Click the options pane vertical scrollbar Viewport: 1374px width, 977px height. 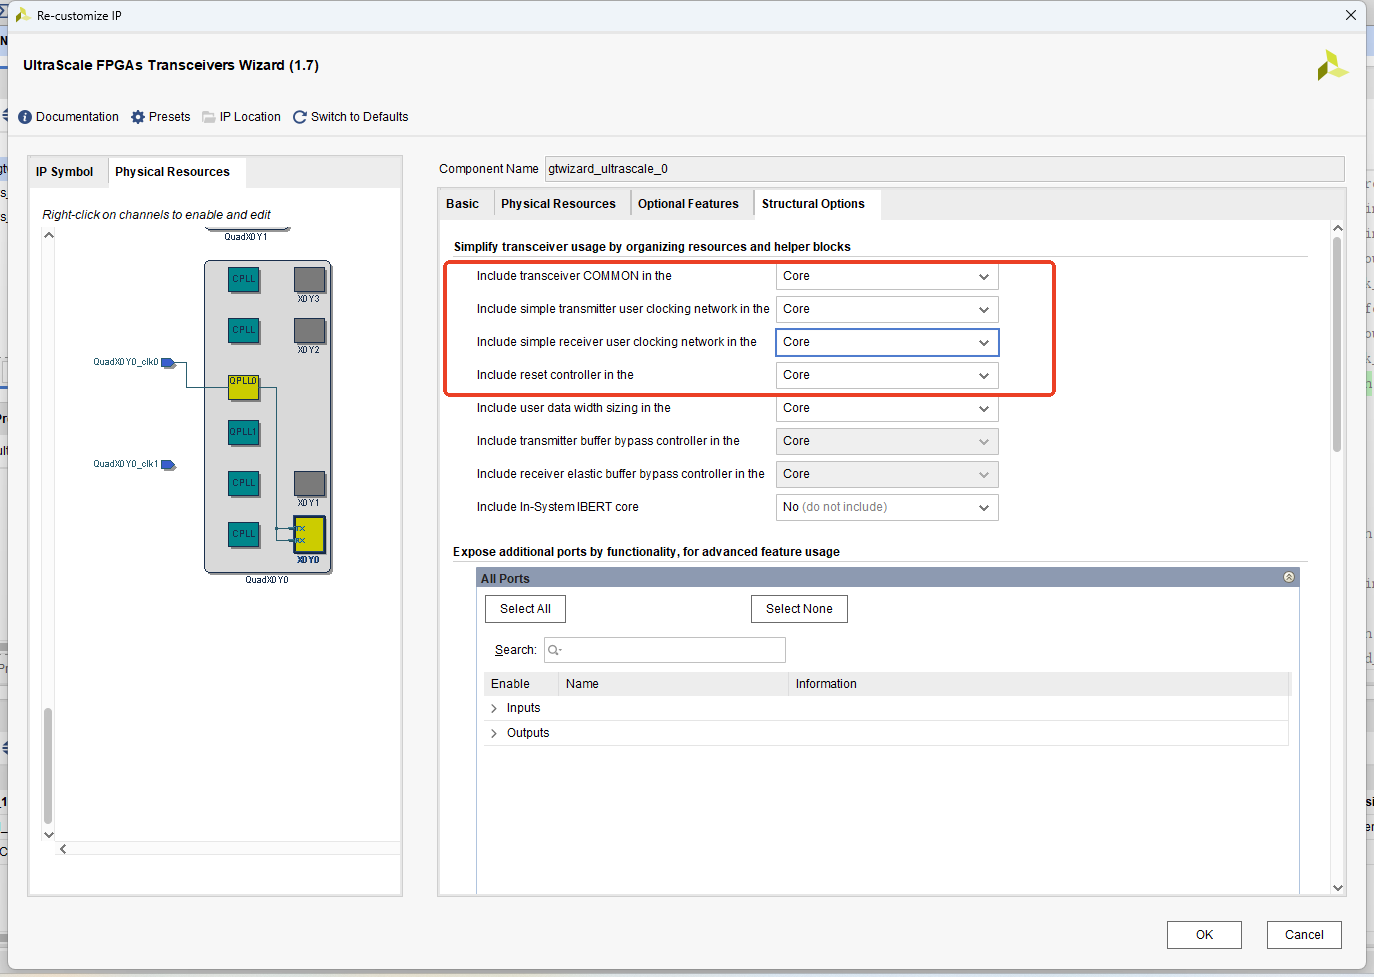(1337, 345)
